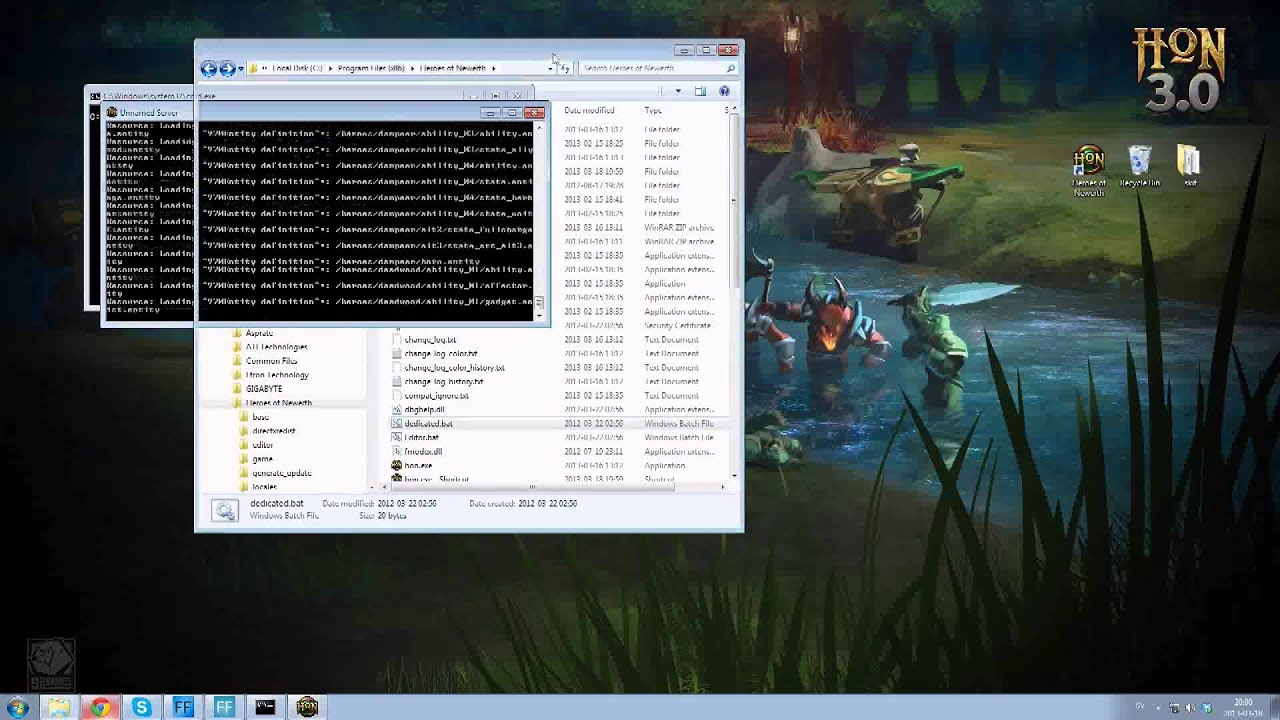Open Windows Explorer from the taskbar
This screenshot has height=720, width=1280.
59,707
